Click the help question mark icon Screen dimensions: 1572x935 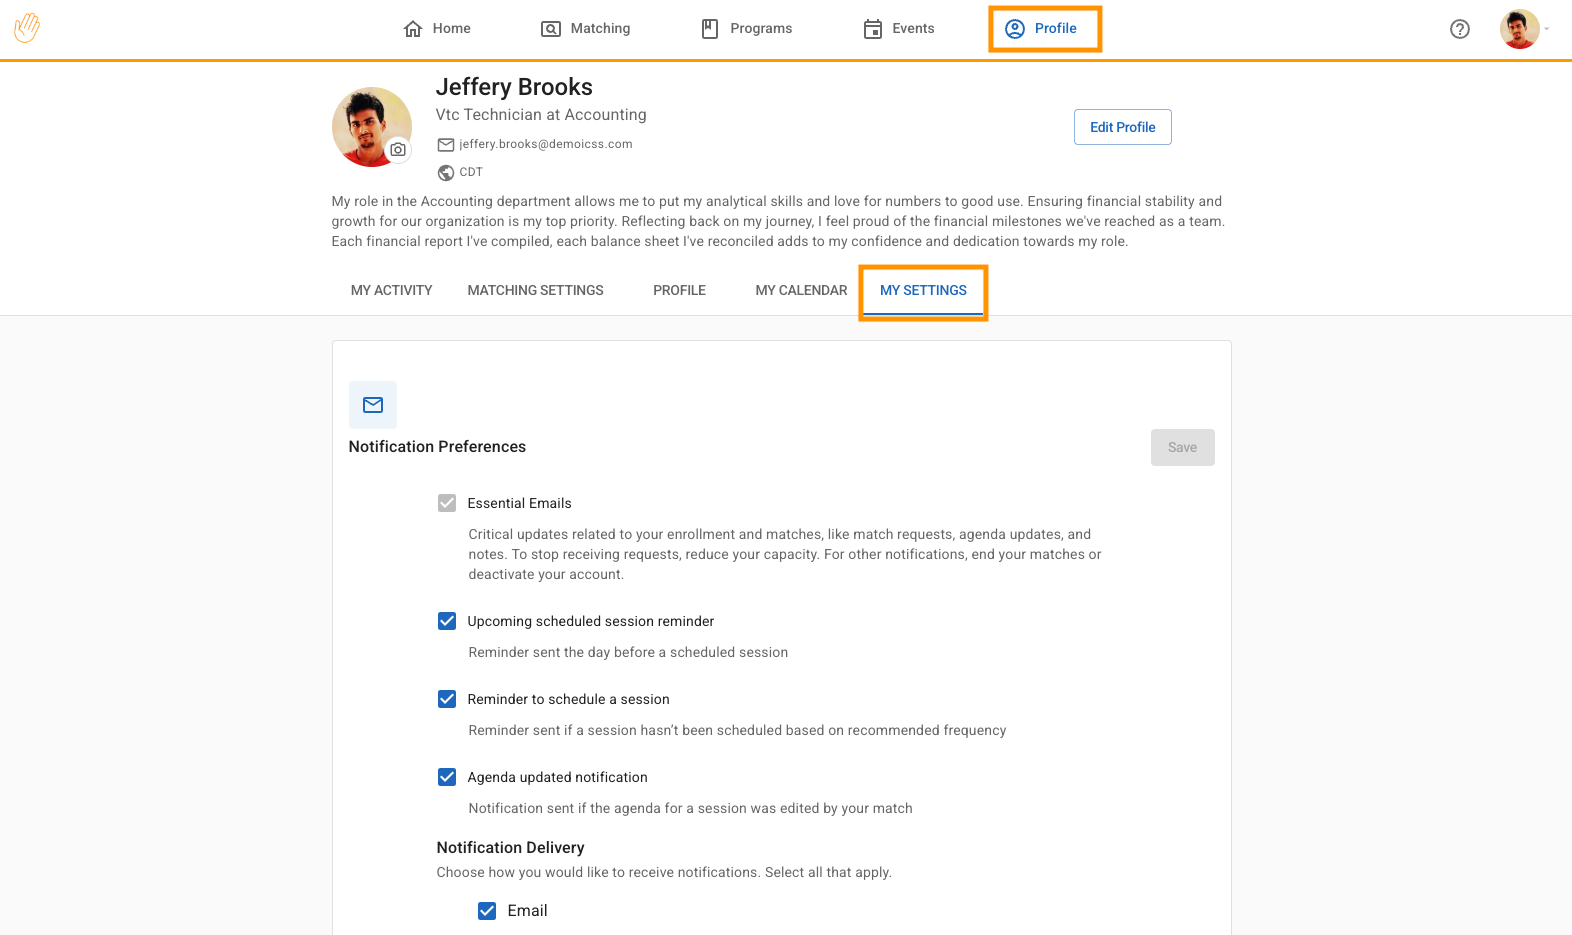coord(1460,29)
